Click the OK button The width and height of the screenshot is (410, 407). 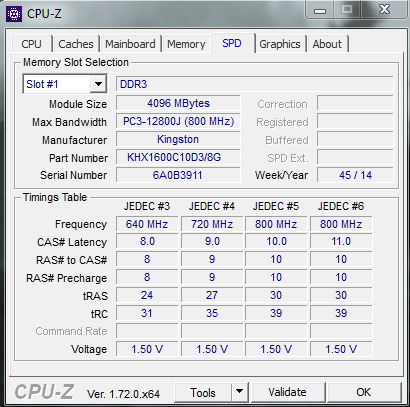363,392
